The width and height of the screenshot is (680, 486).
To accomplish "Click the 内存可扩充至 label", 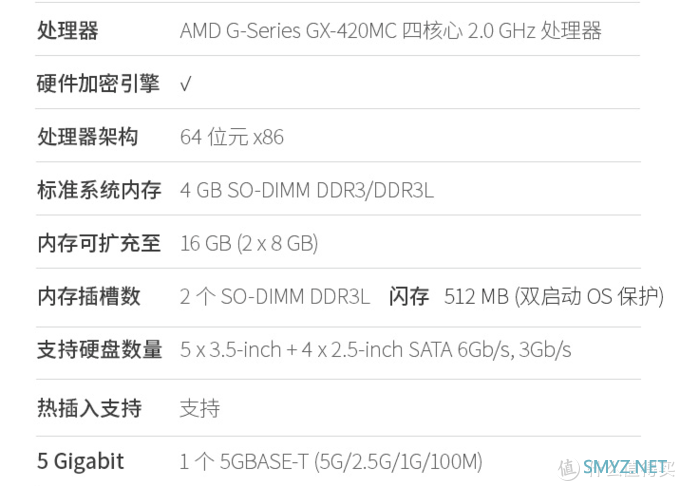I will coord(99,243).
